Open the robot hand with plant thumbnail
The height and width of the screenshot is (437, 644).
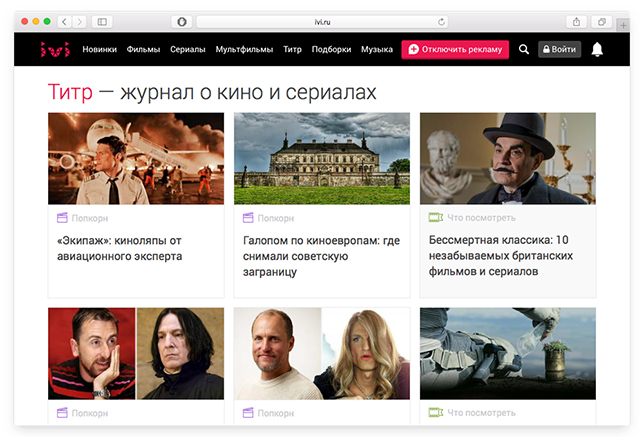(508, 354)
